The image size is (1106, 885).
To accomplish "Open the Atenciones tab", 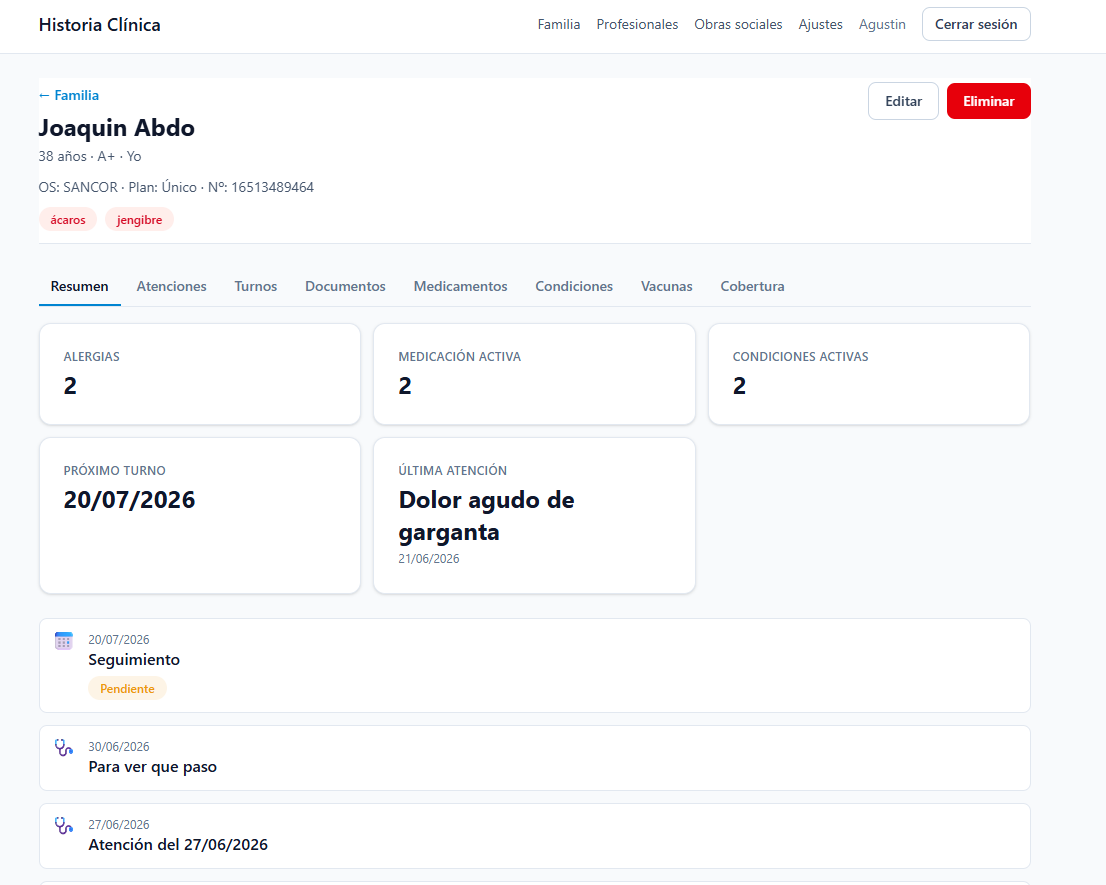I will (171, 286).
